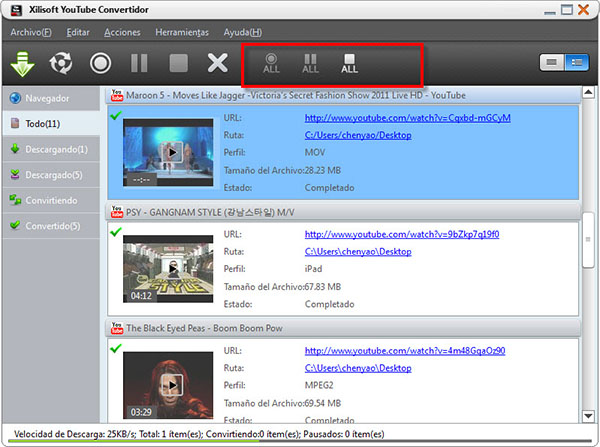Click the large stop toolbar button
The height and width of the screenshot is (447, 600).
coord(179,63)
